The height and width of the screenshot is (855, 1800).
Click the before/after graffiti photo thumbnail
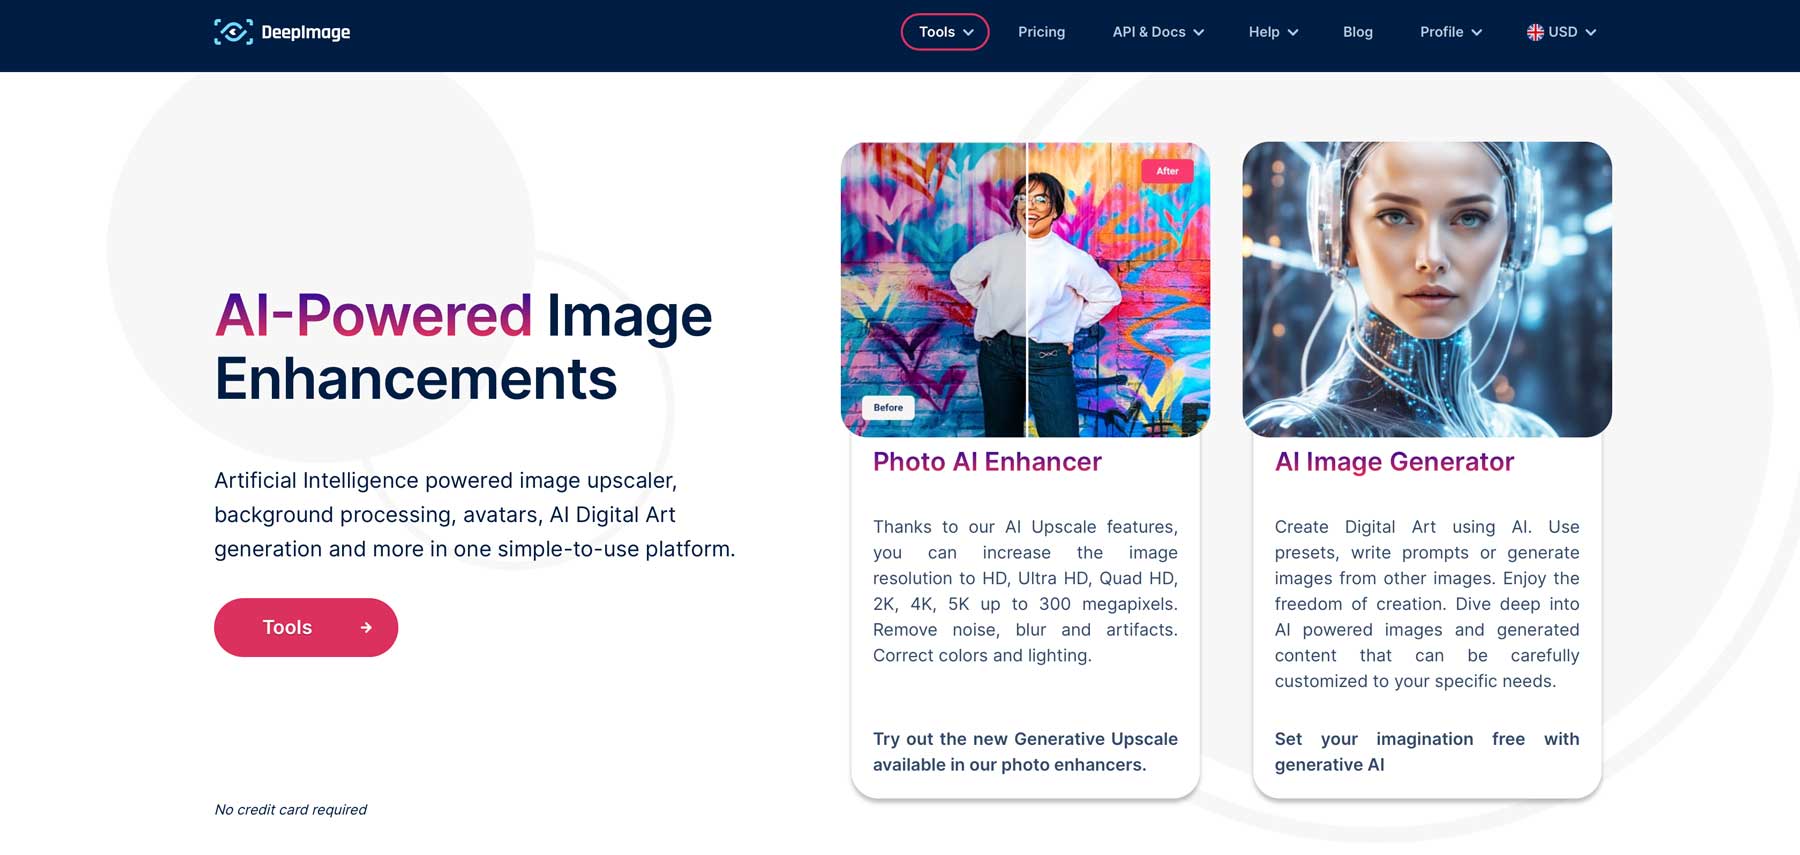coord(1026,290)
